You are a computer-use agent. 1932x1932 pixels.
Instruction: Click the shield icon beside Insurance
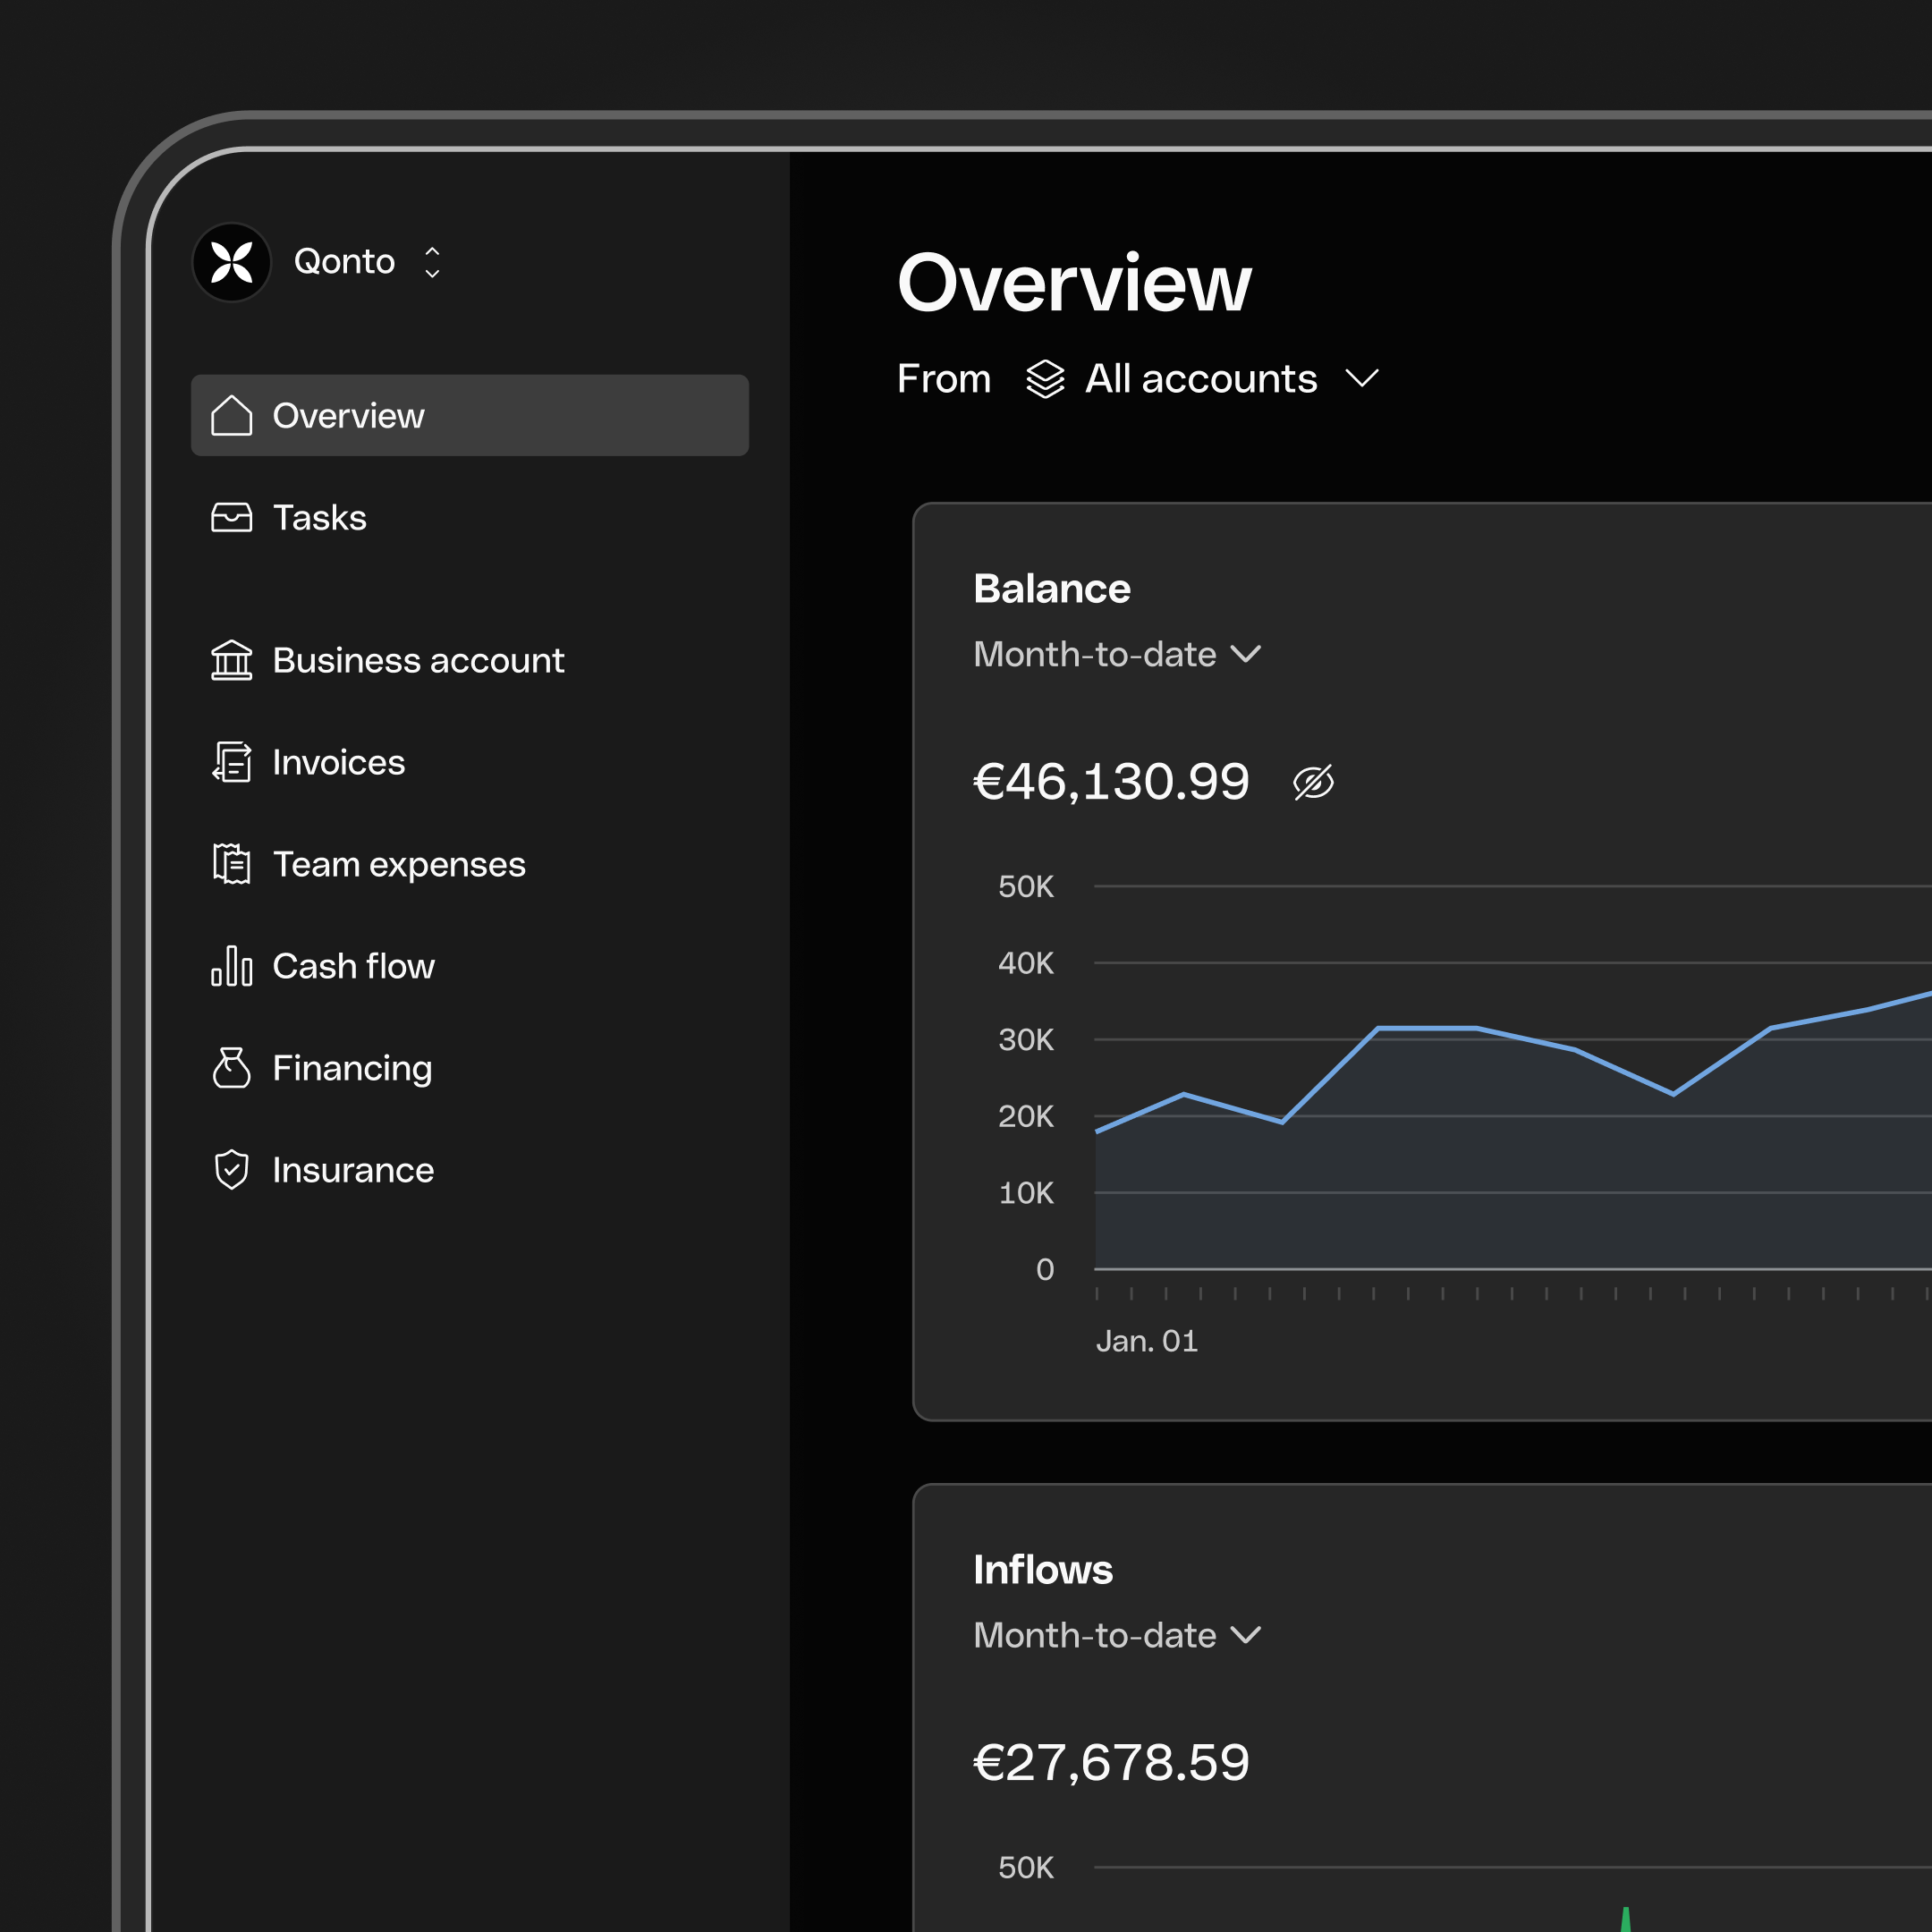(231, 1170)
